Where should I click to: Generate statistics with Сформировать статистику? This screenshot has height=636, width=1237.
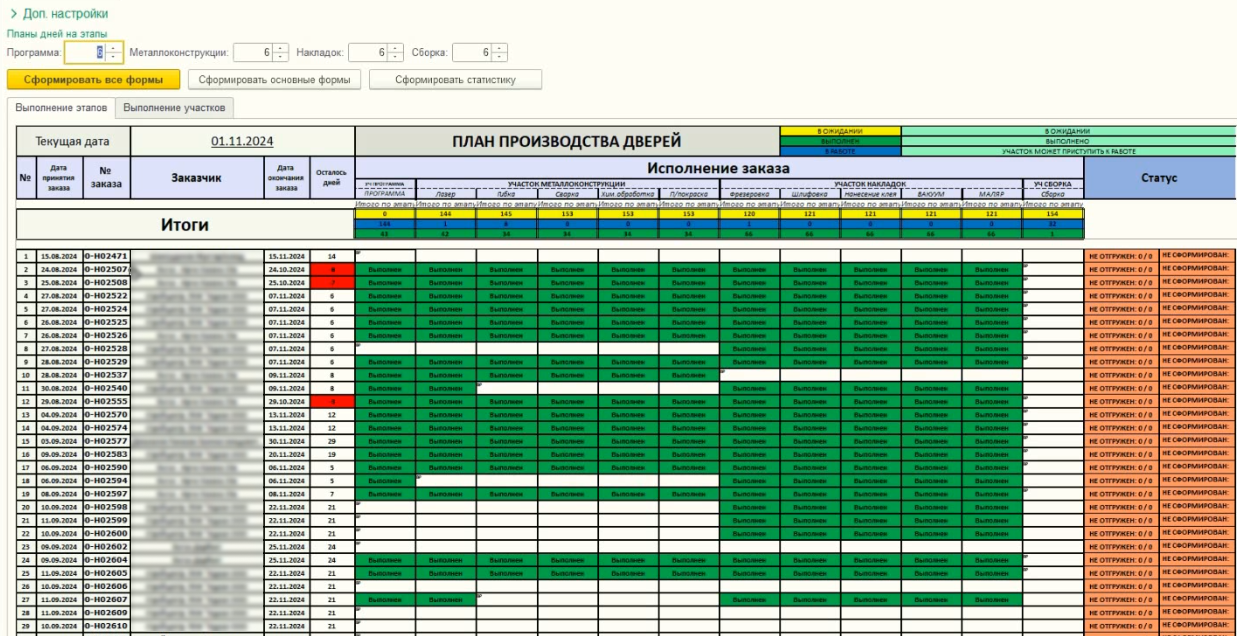click(x=455, y=79)
